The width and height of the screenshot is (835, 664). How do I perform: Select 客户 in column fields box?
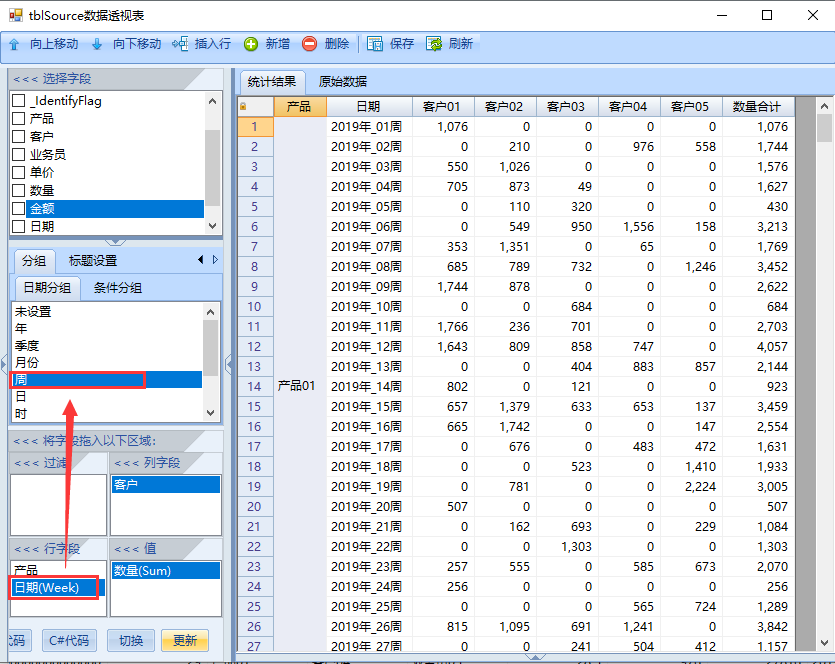(x=166, y=485)
